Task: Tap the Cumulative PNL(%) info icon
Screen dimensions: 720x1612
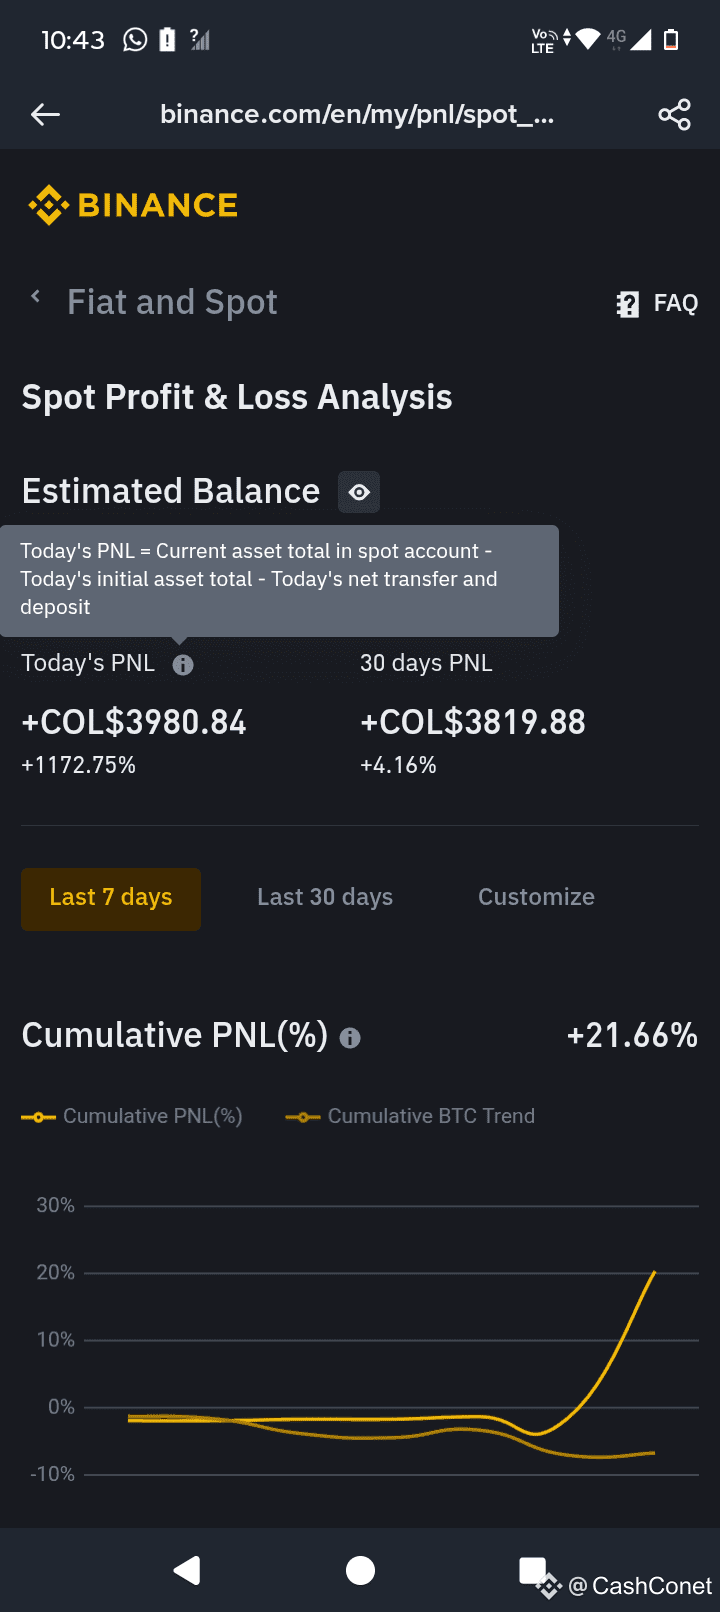Action: (x=350, y=1038)
